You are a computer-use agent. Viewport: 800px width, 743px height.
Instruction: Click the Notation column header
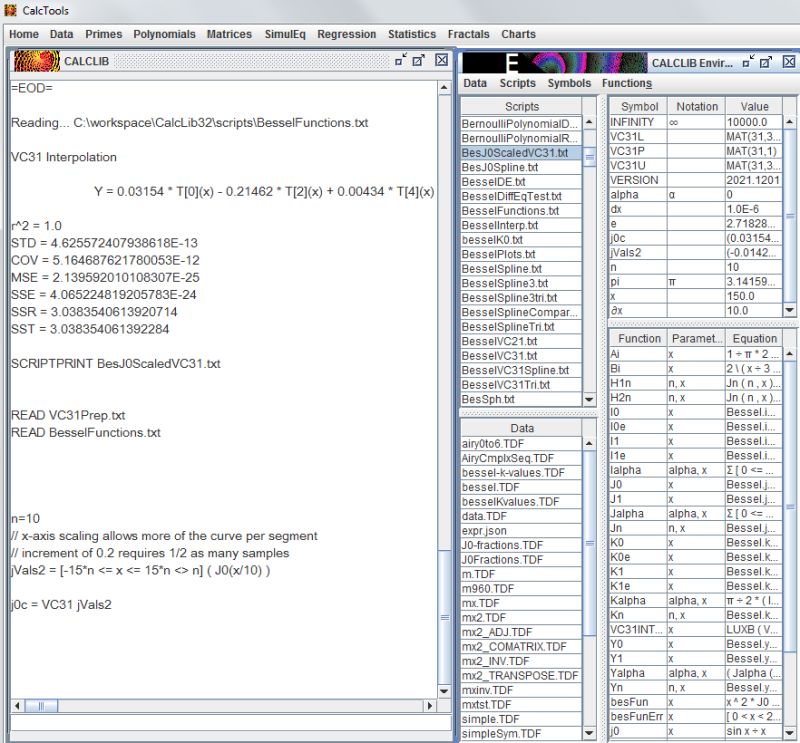696,107
